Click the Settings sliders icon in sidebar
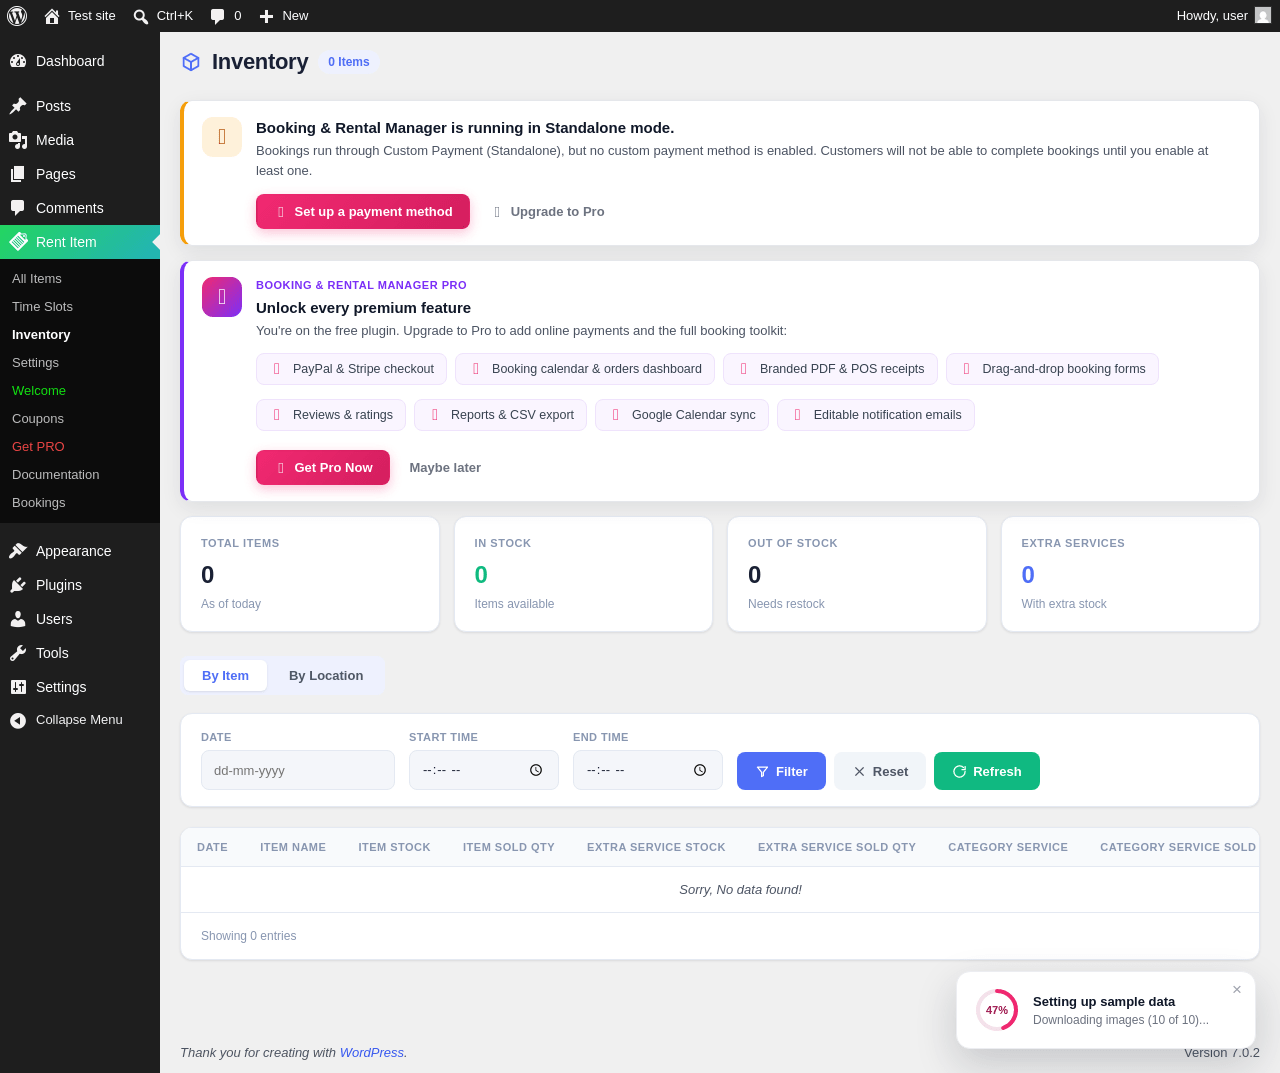Image resolution: width=1280 pixels, height=1073 pixels. [x=18, y=687]
